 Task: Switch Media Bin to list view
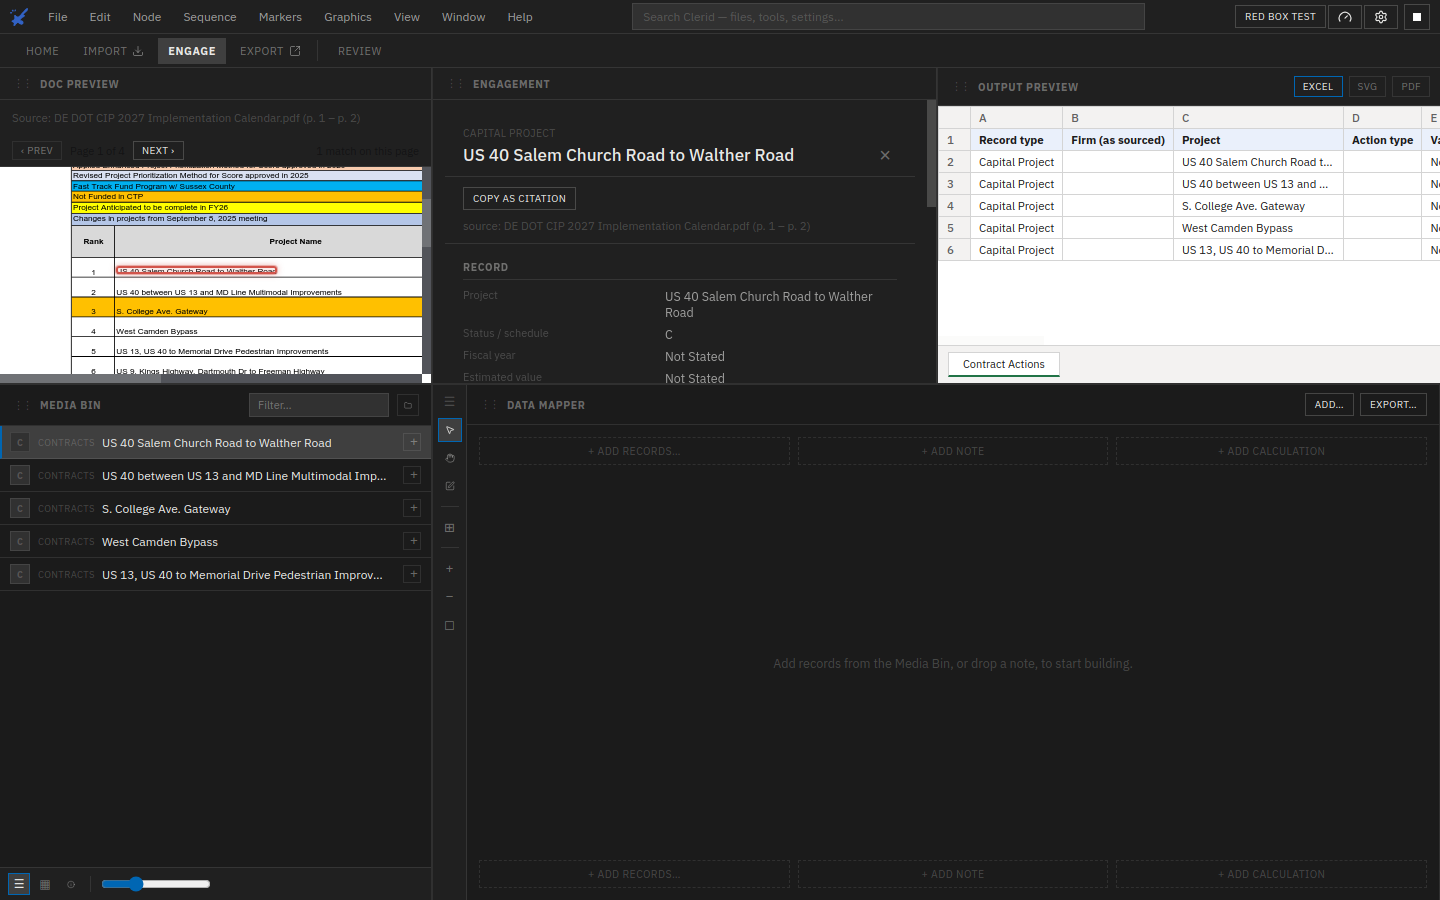click(19, 884)
